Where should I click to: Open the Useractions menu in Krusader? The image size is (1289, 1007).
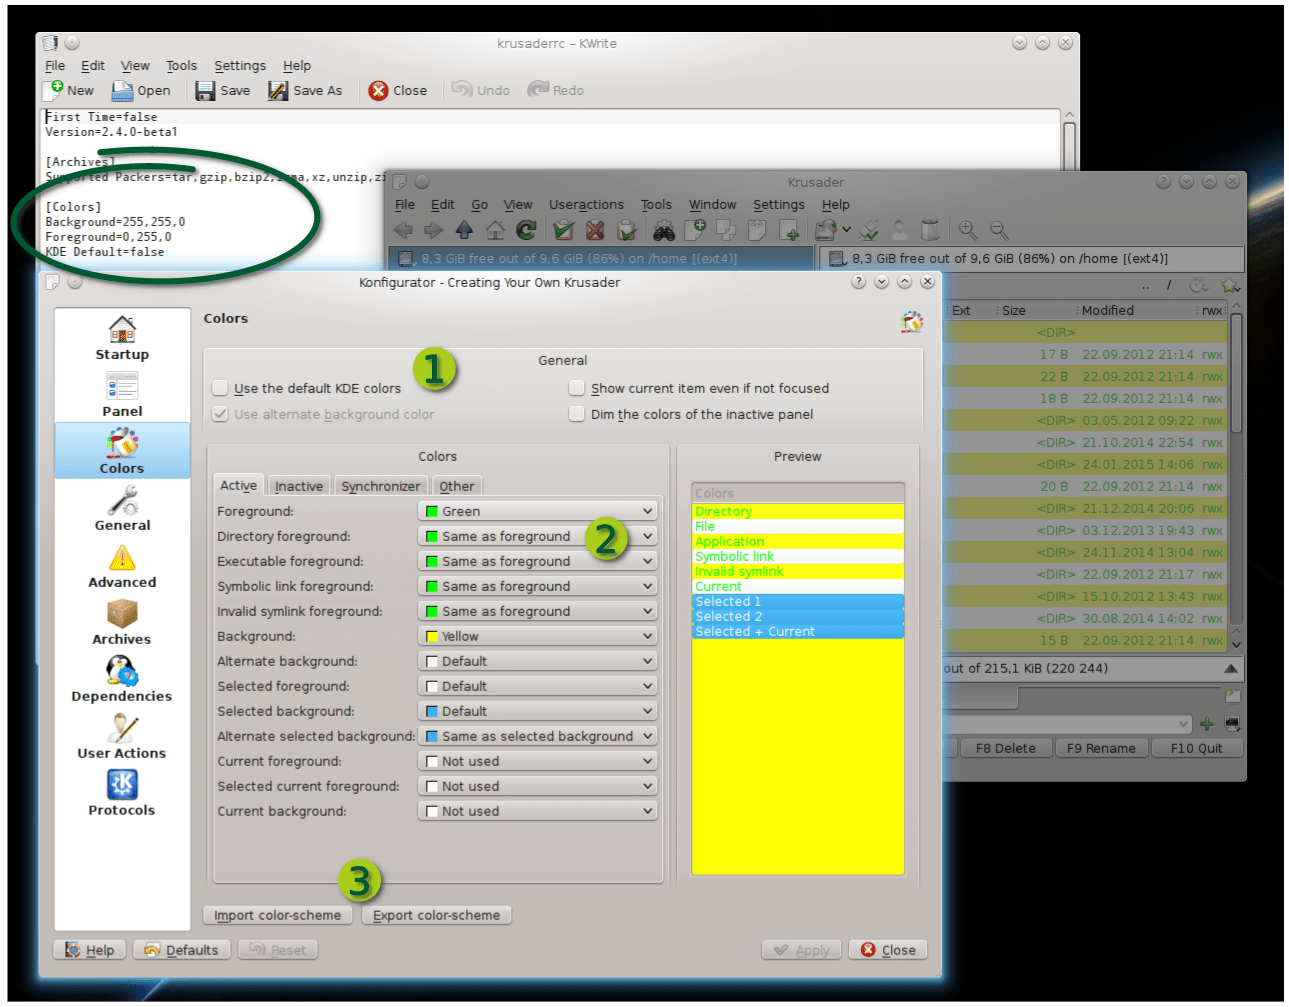(x=586, y=205)
